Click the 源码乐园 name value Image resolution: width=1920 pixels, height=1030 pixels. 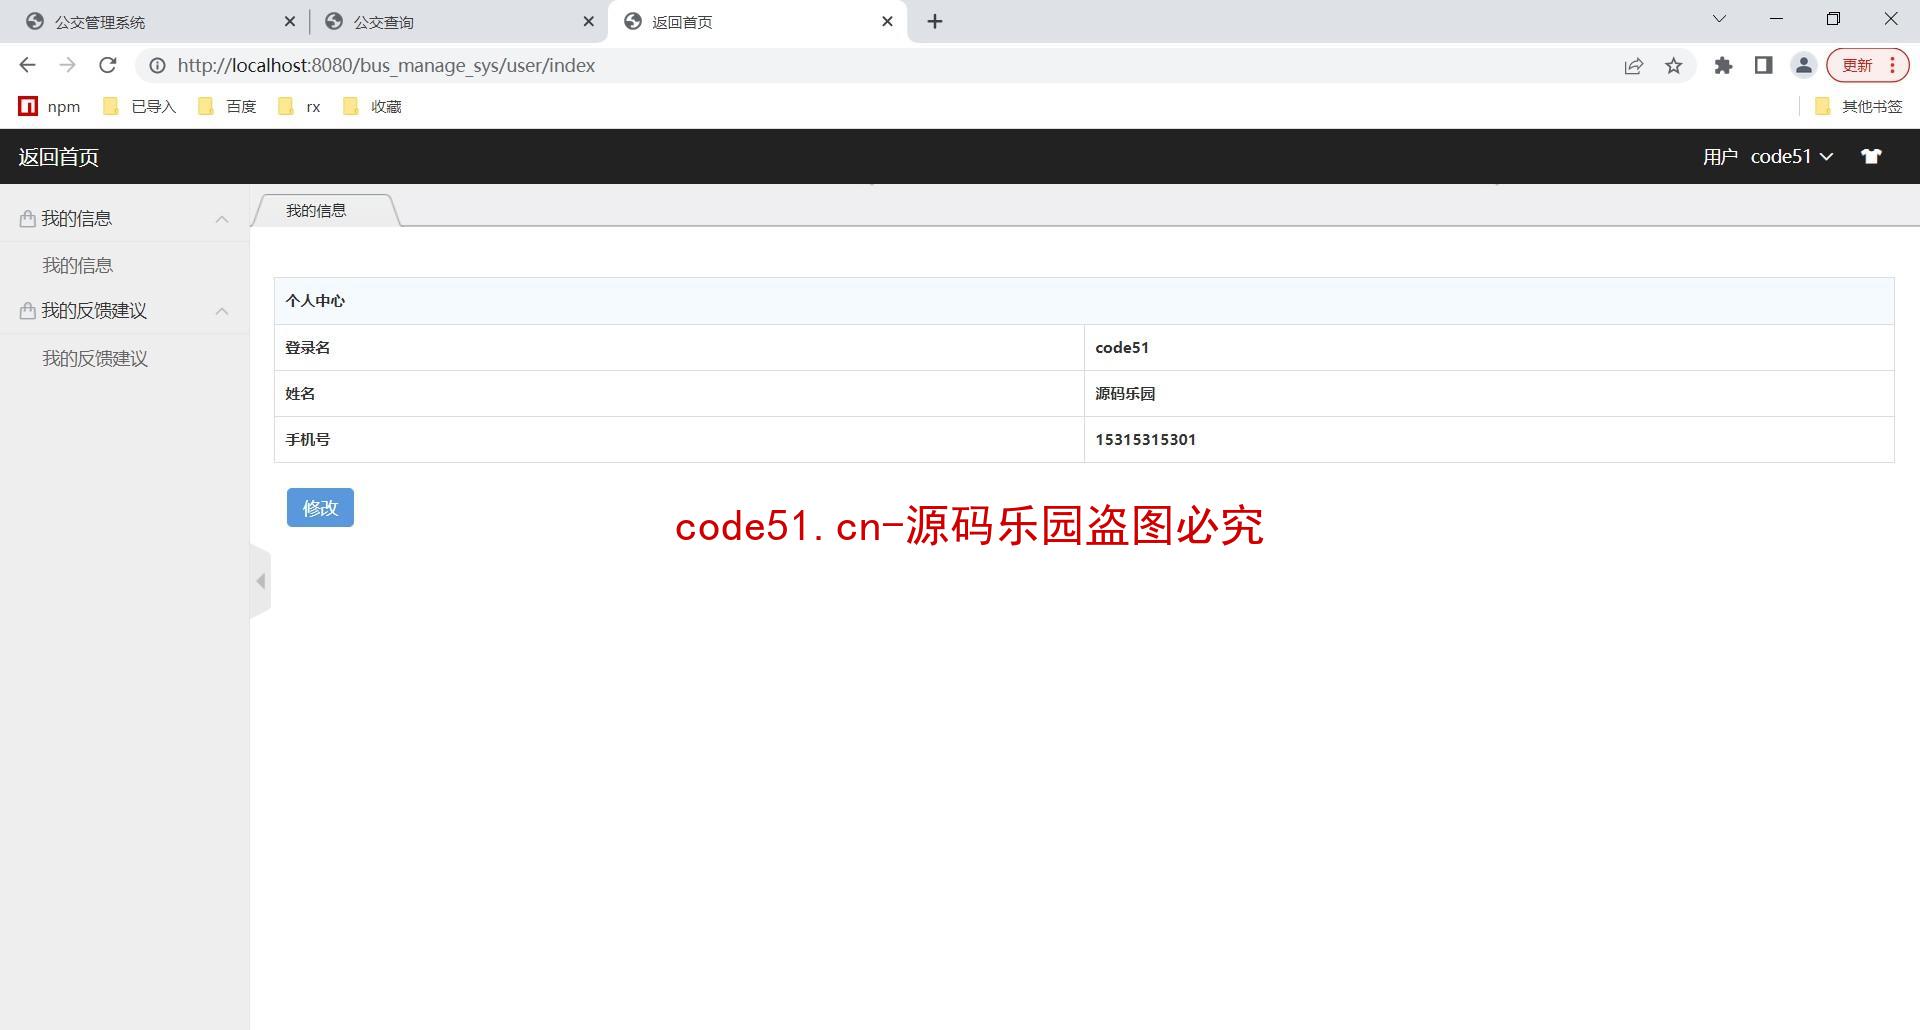pos(1125,394)
